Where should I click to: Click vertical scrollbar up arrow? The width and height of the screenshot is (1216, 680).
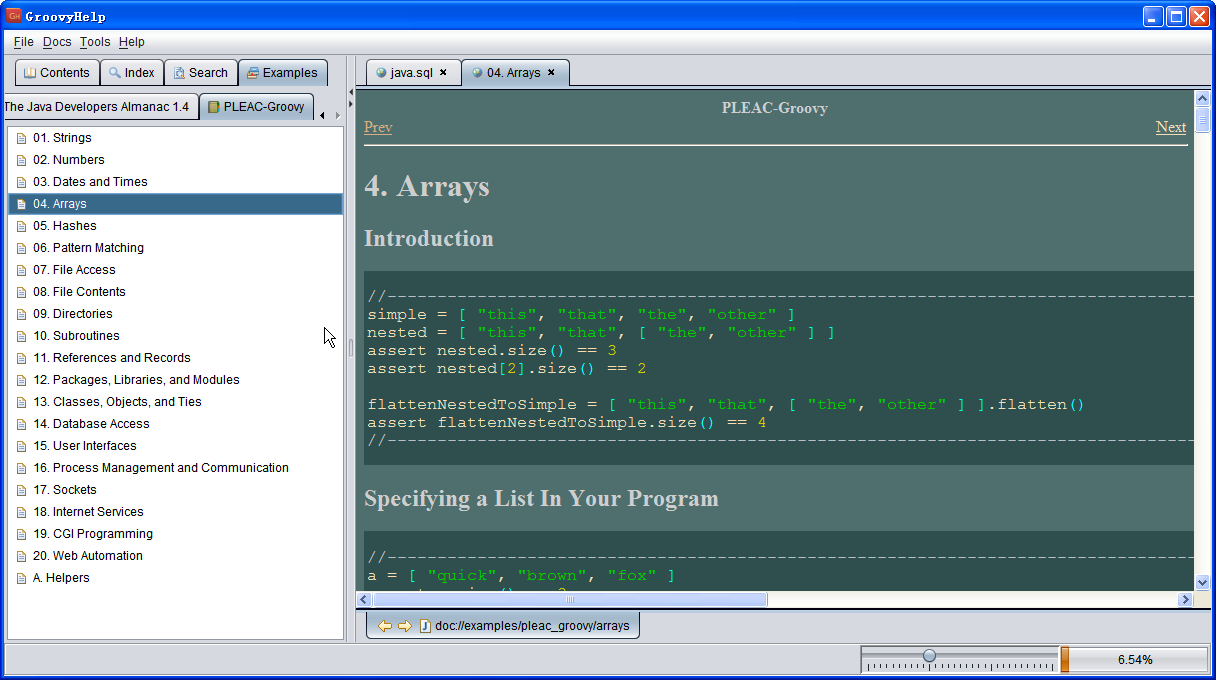1203,98
